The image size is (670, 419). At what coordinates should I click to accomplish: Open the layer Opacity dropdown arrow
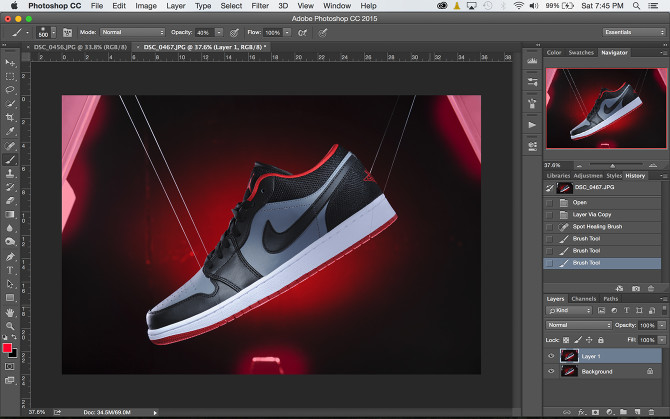[662, 325]
